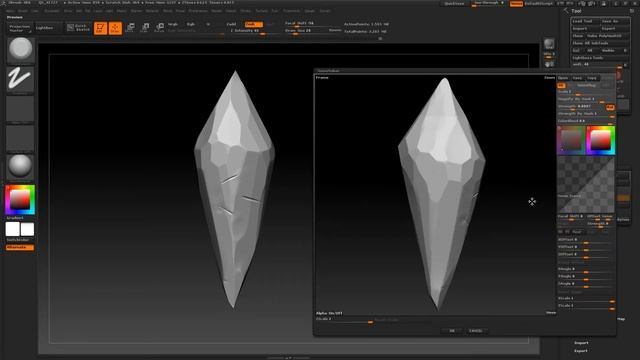Adjust the ColorBlend slider
640x360 pixels.
[x=586, y=121]
